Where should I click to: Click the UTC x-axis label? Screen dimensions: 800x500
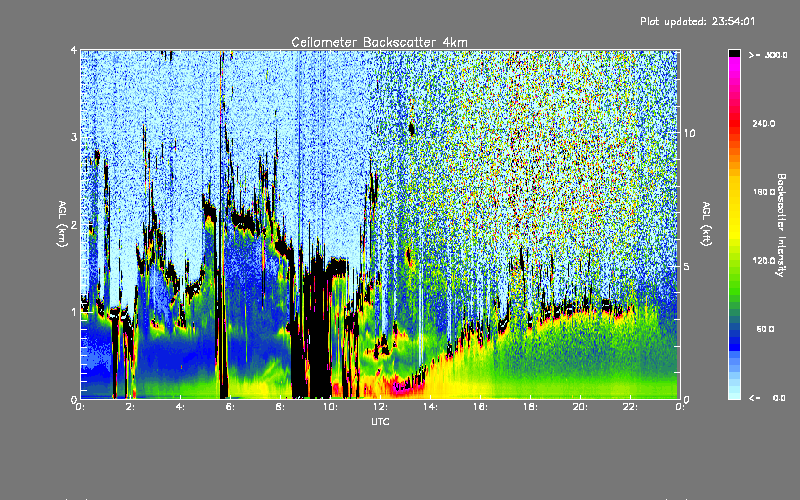point(380,421)
